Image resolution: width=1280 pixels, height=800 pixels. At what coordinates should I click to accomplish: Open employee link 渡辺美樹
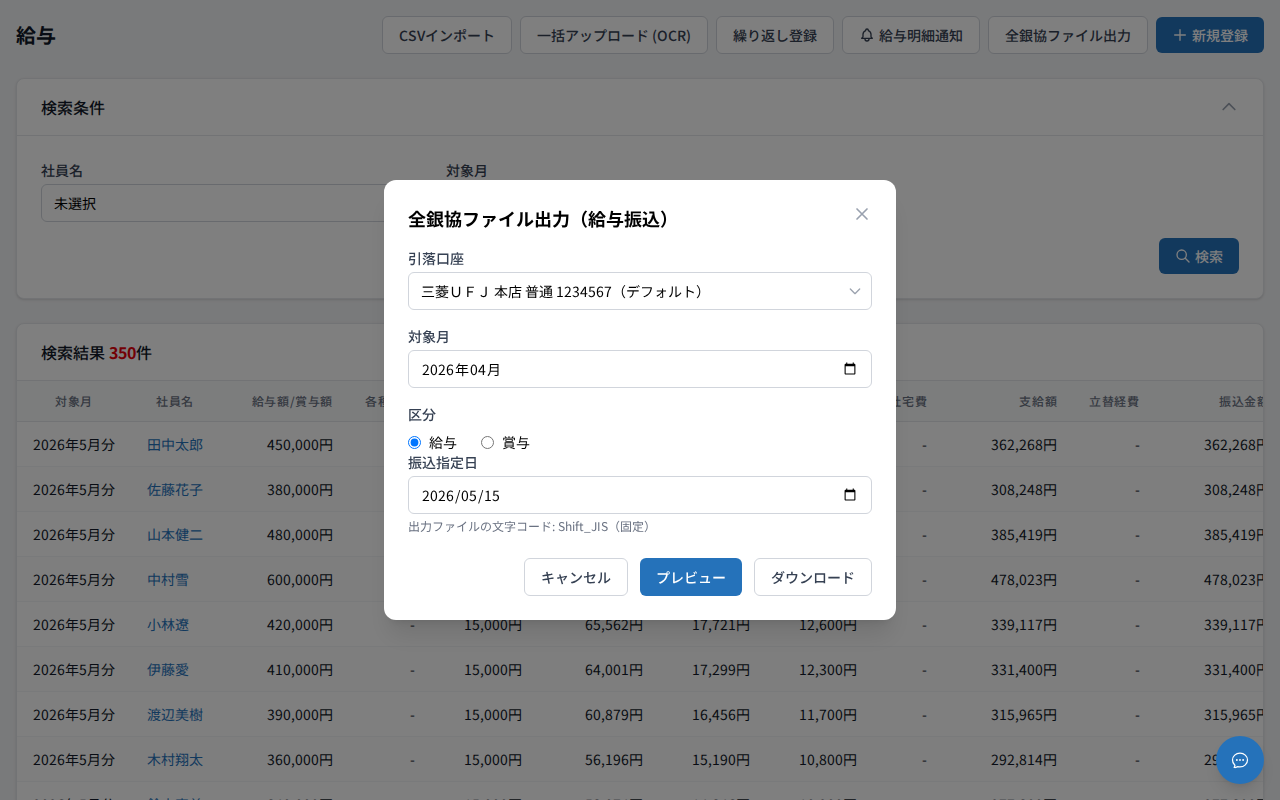[x=175, y=714]
